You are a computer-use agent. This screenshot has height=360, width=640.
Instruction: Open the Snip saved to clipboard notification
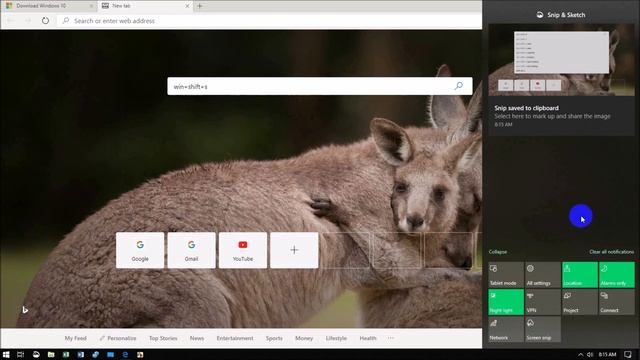click(561, 116)
